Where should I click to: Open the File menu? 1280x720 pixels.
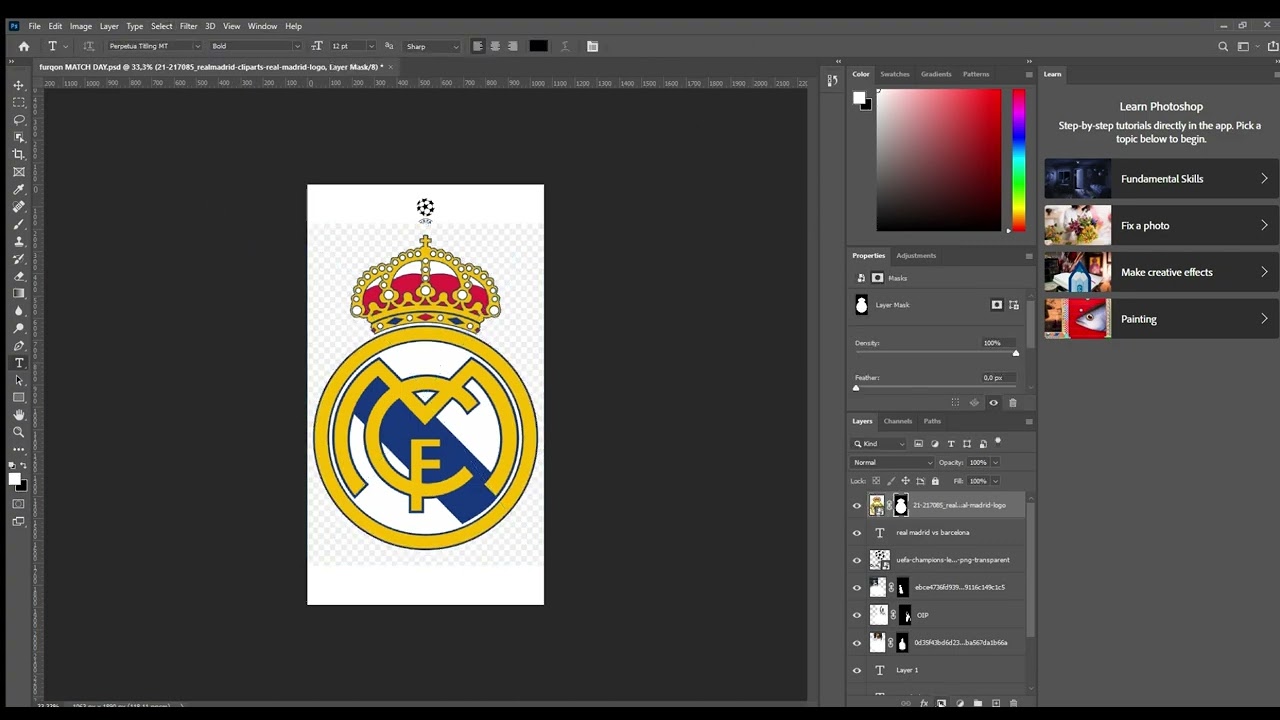pos(34,26)
